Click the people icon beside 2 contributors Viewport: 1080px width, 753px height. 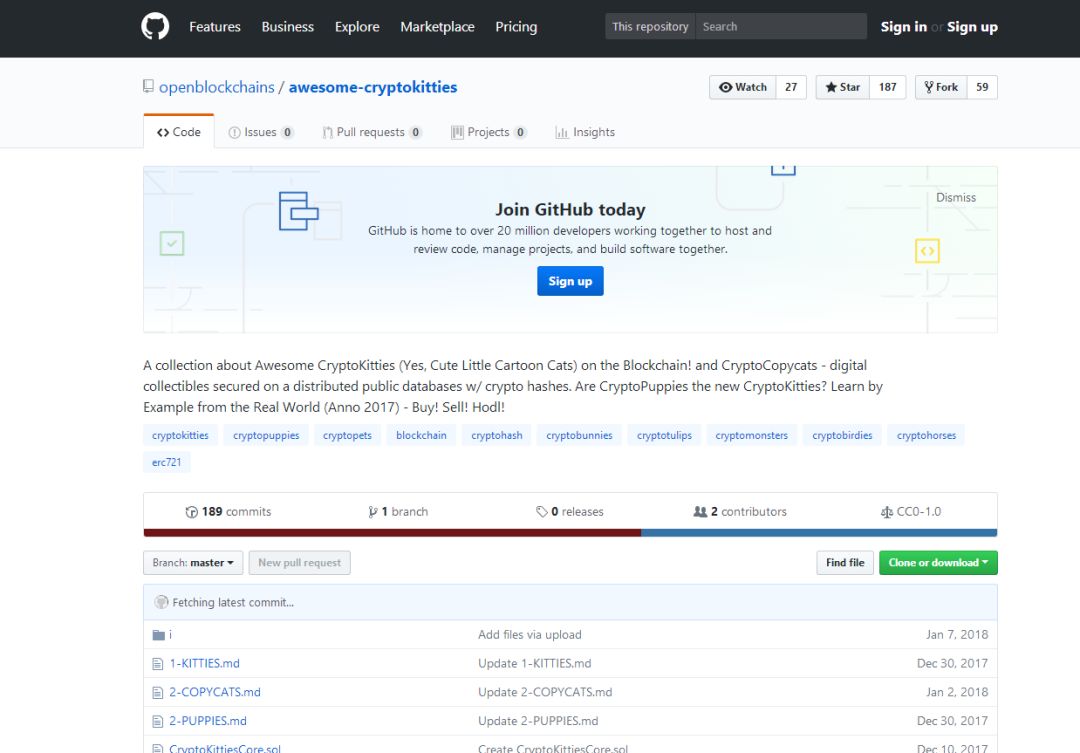coord(700,512)
